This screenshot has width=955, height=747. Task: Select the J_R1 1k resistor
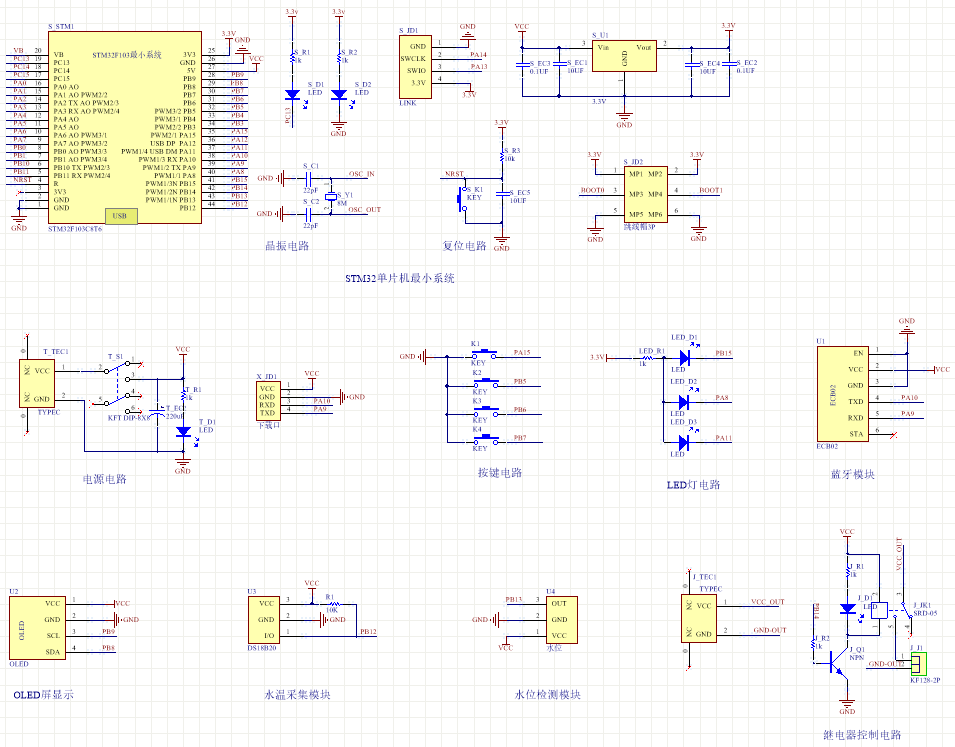[848, 571]
